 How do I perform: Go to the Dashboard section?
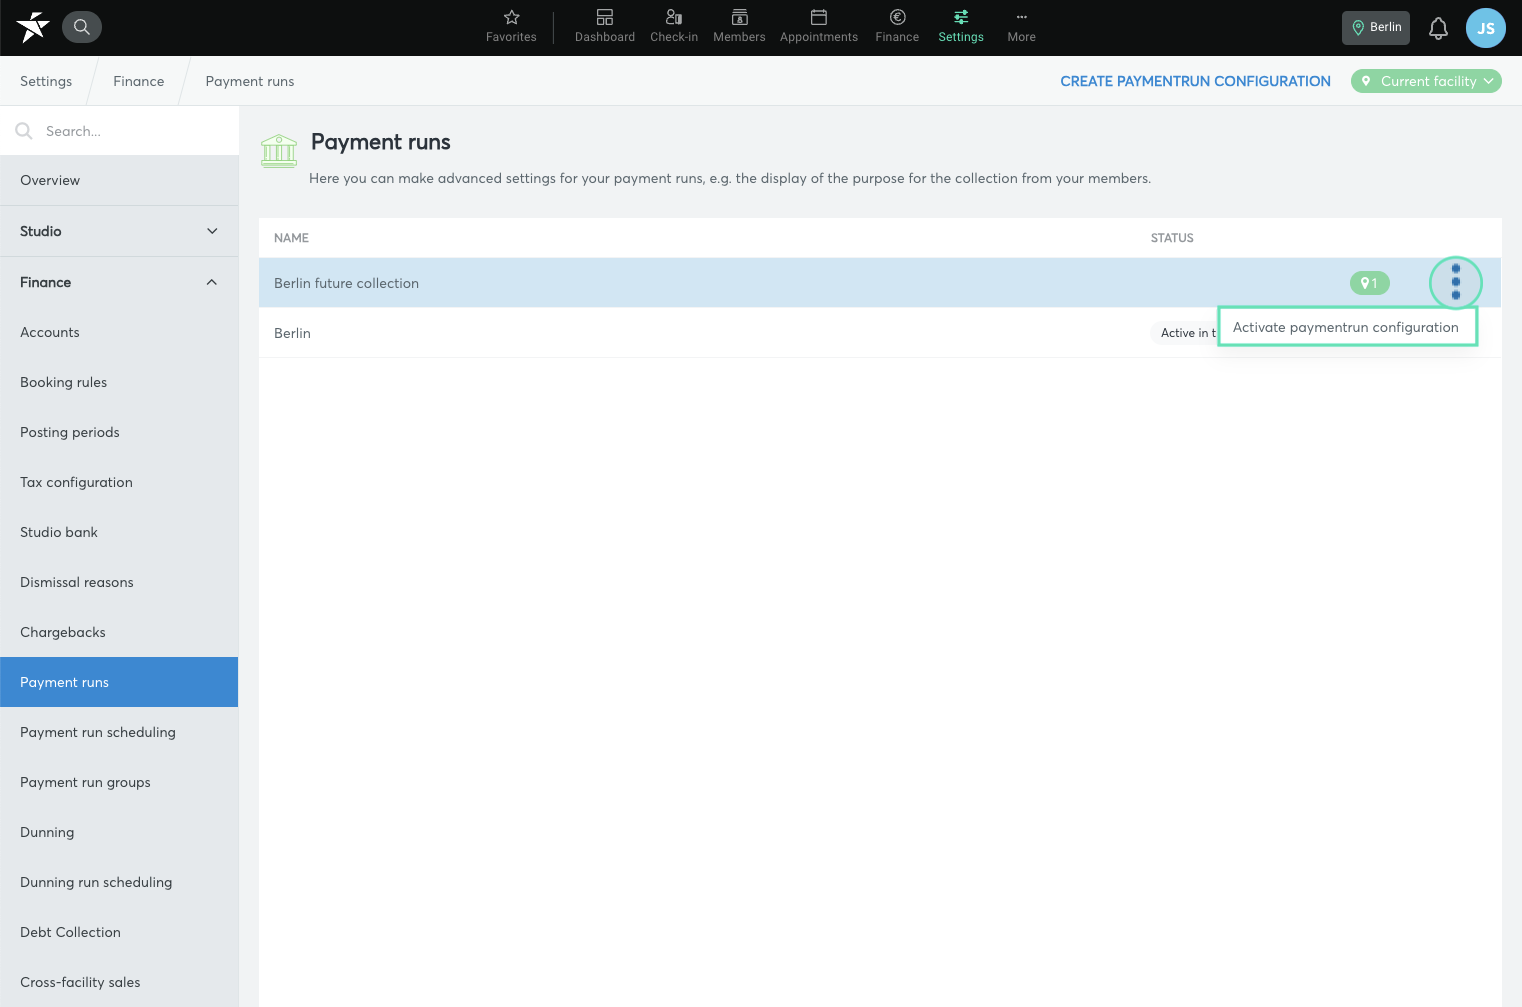click(605, 27)
